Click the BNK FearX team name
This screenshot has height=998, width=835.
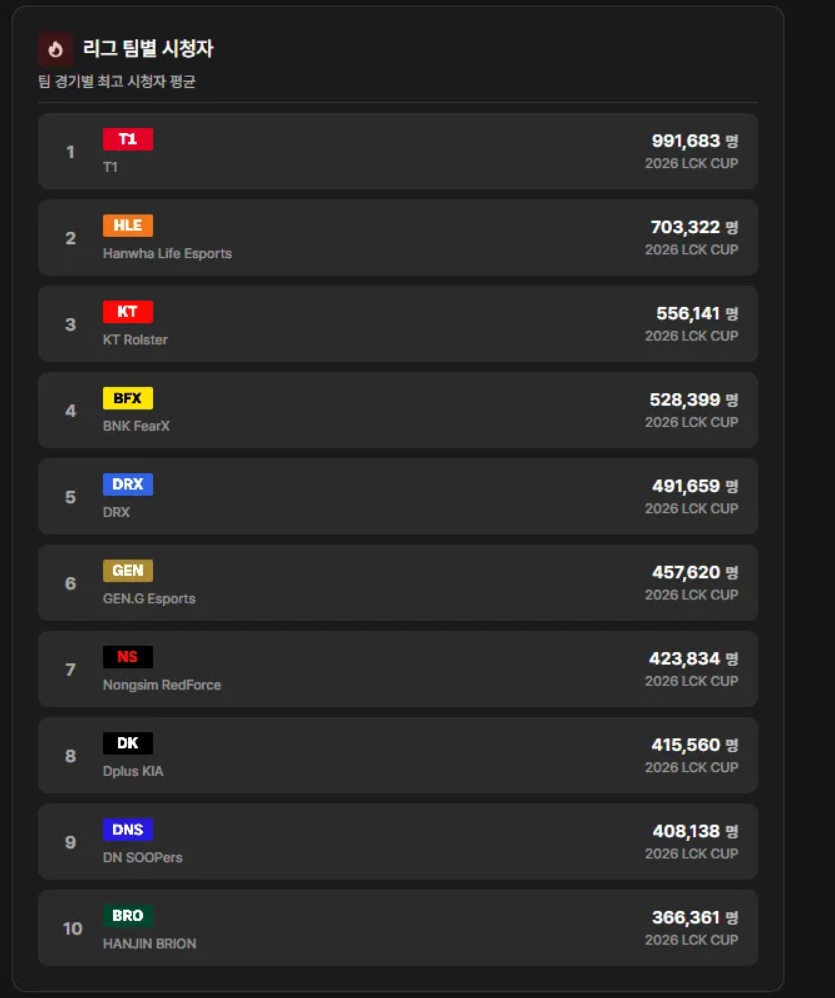point(136,426)
